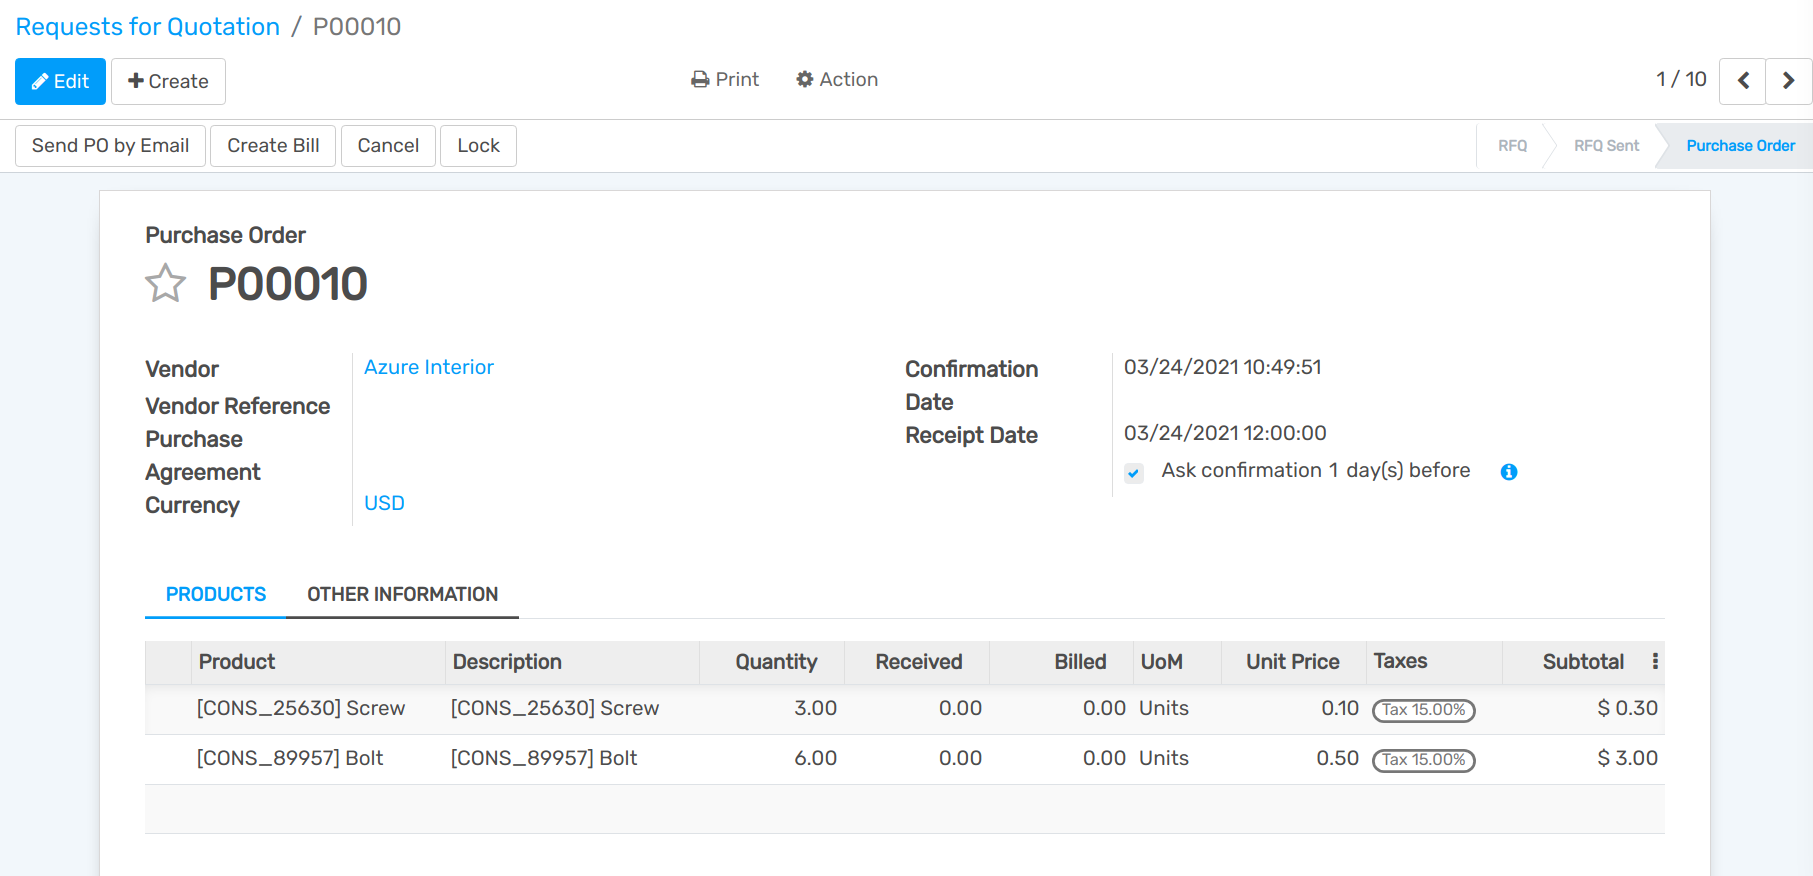The height and width of the screenshot is (876, 1813).
Task: Go to the previous record arrow
Action: click(x=1742, y=81)
